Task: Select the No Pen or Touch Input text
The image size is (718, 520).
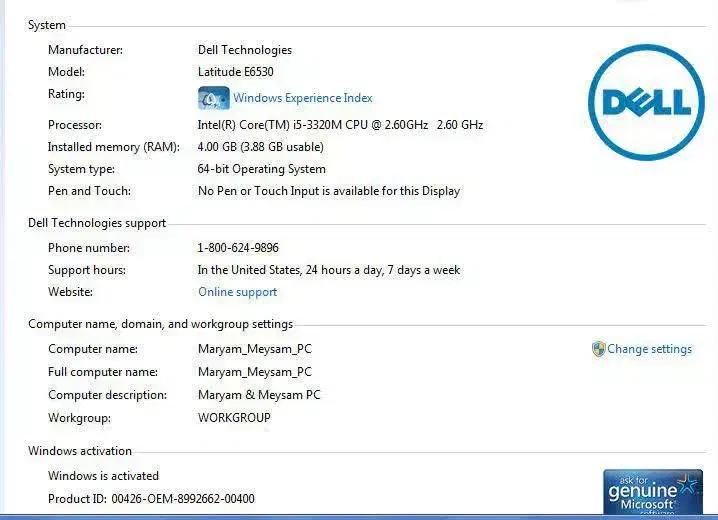Action: pyautogui.click(x=329, y=191)
